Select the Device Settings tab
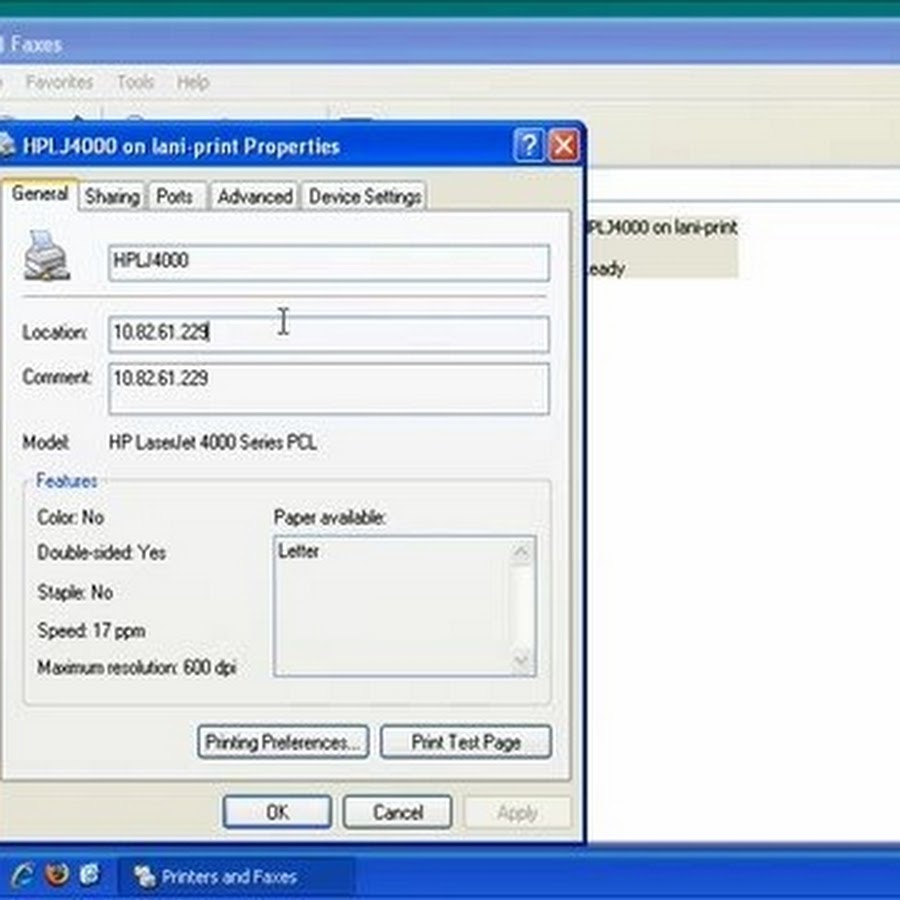Viewport: 900px width, 900px height. [364, 197]
